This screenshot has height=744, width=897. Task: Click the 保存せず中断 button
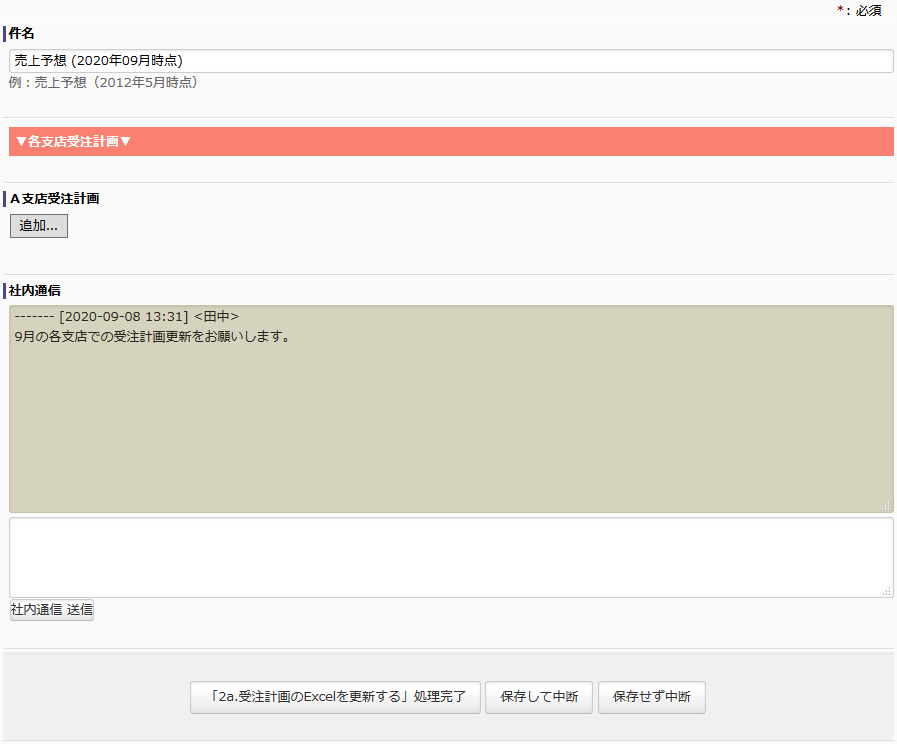(651, 697)
